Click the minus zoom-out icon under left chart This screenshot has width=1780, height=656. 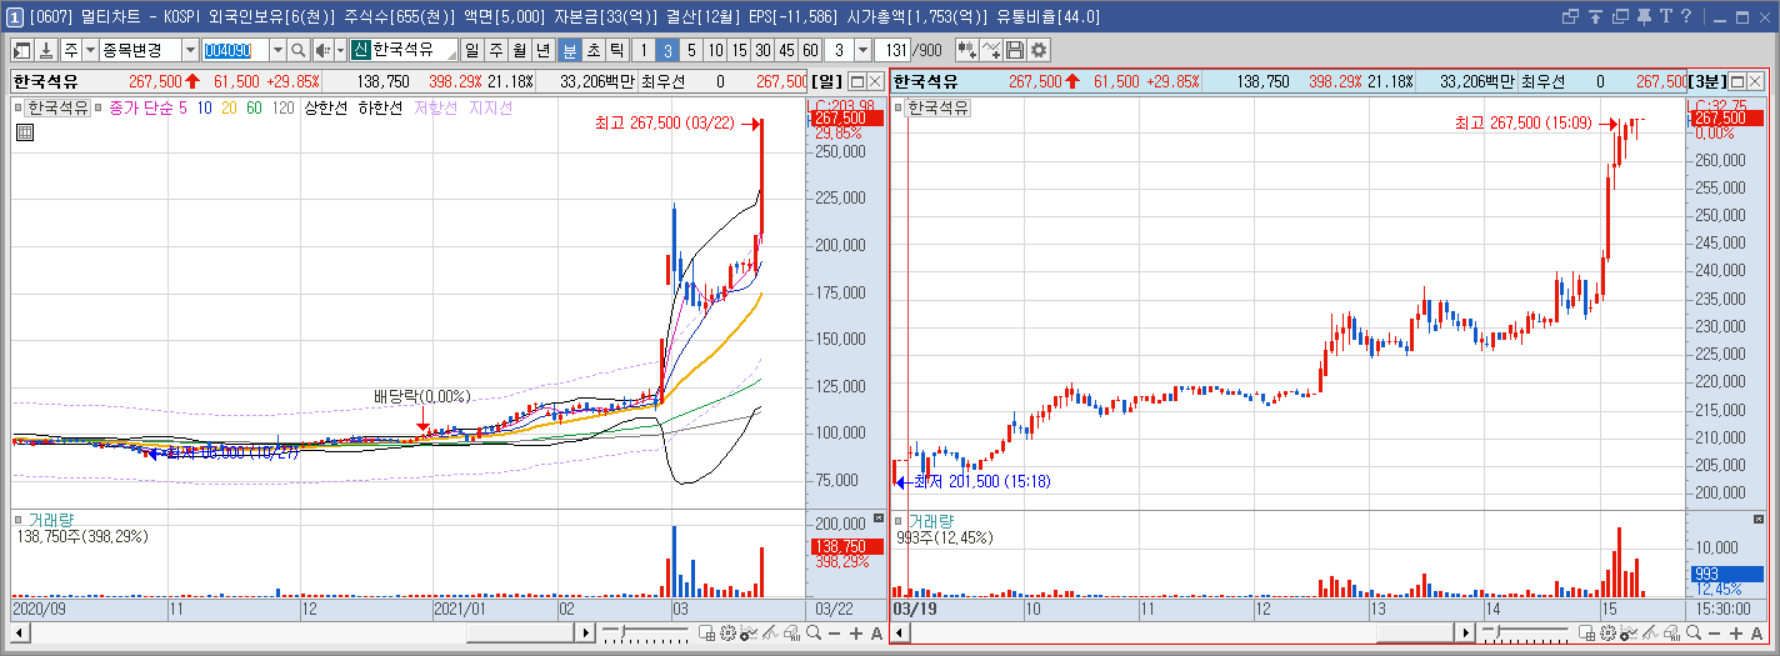click(x=834, y=633)
